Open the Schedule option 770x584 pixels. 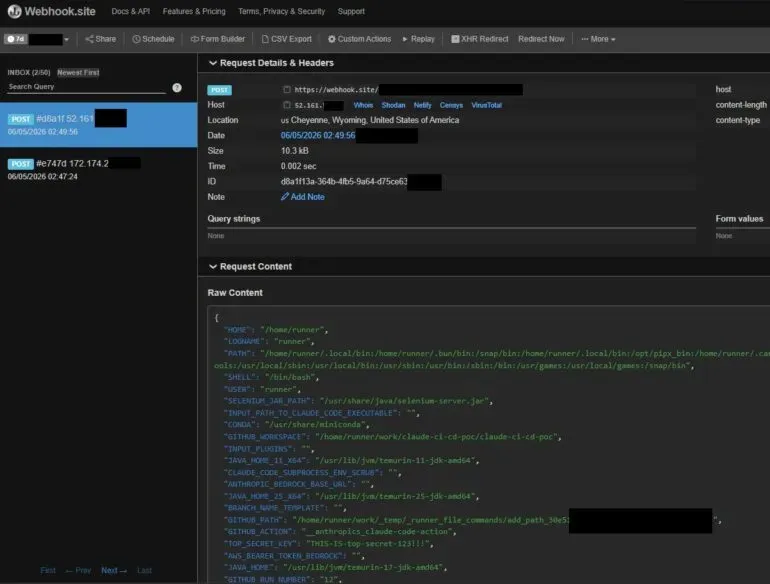click(153, 39)
